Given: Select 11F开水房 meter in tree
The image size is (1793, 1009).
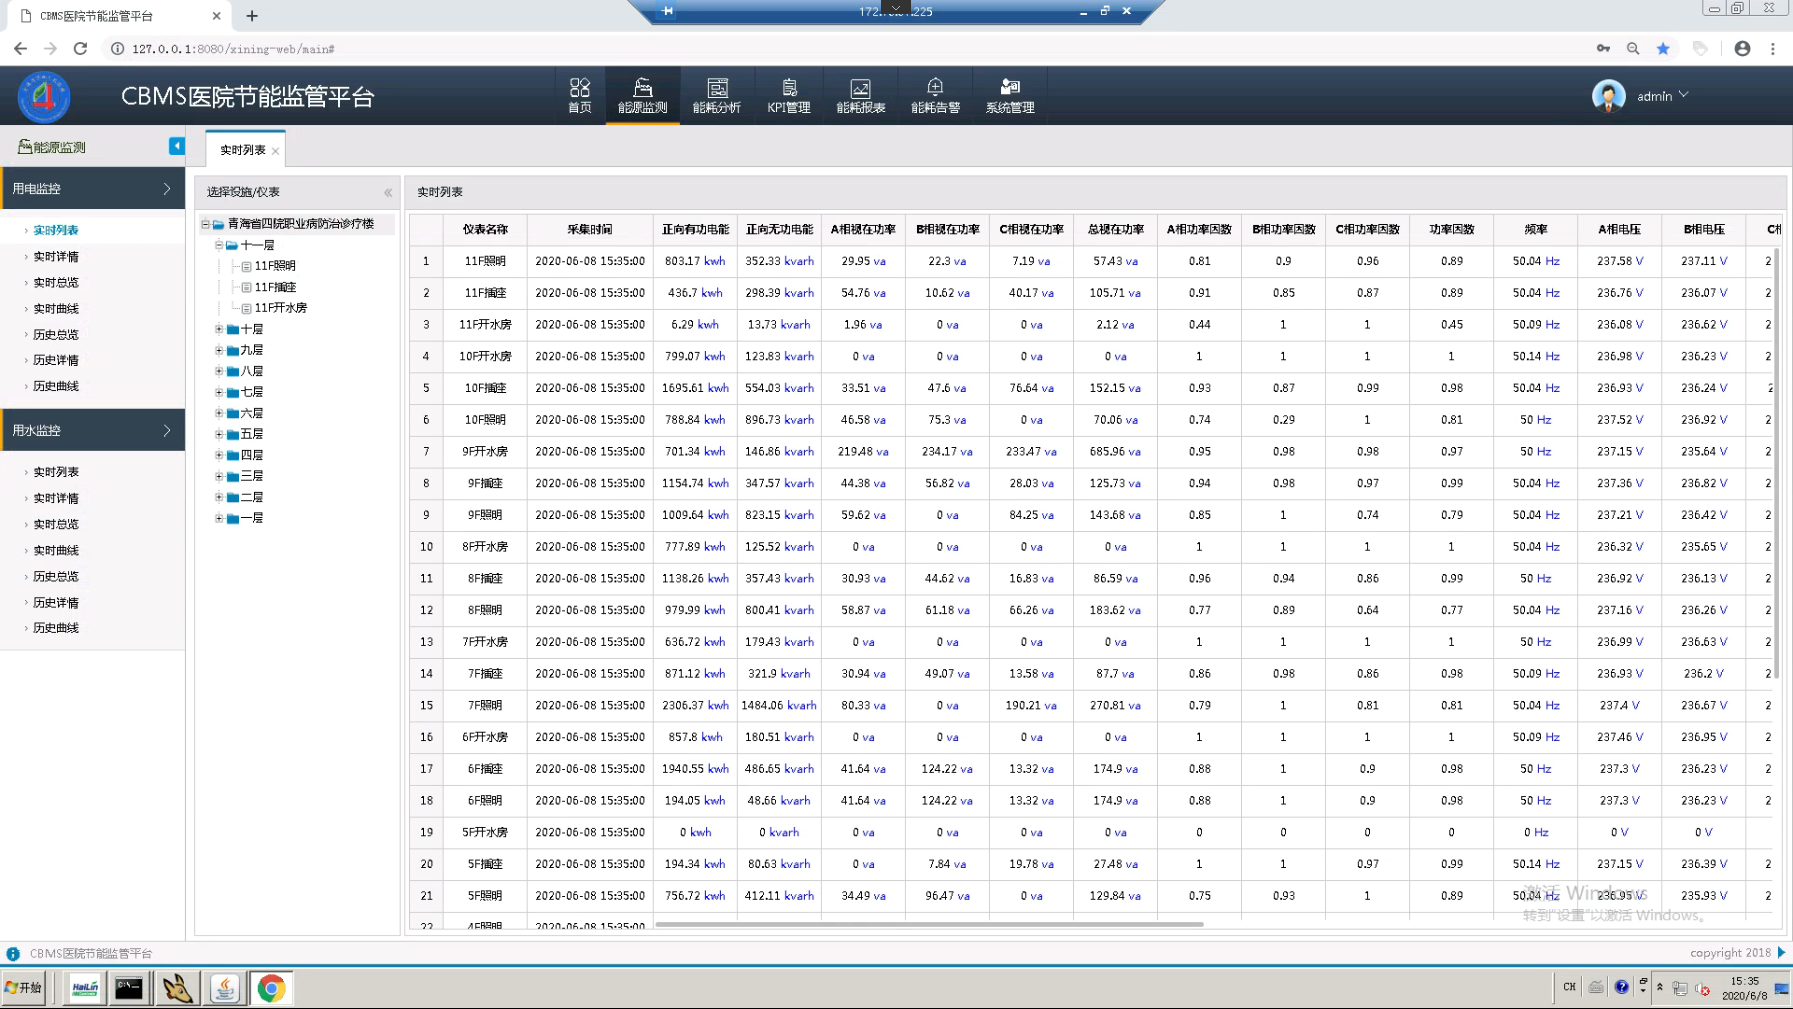Looking at the screenshot, I should 280,308.
